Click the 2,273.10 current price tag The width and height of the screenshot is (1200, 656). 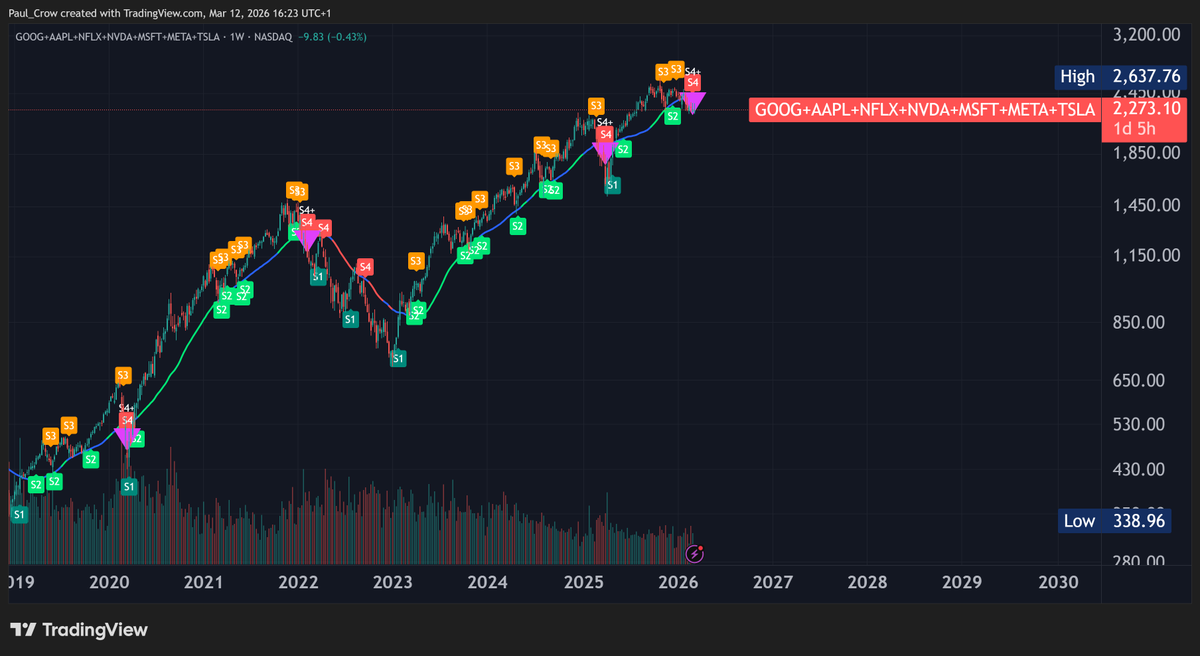click(x=1149, y=108)
